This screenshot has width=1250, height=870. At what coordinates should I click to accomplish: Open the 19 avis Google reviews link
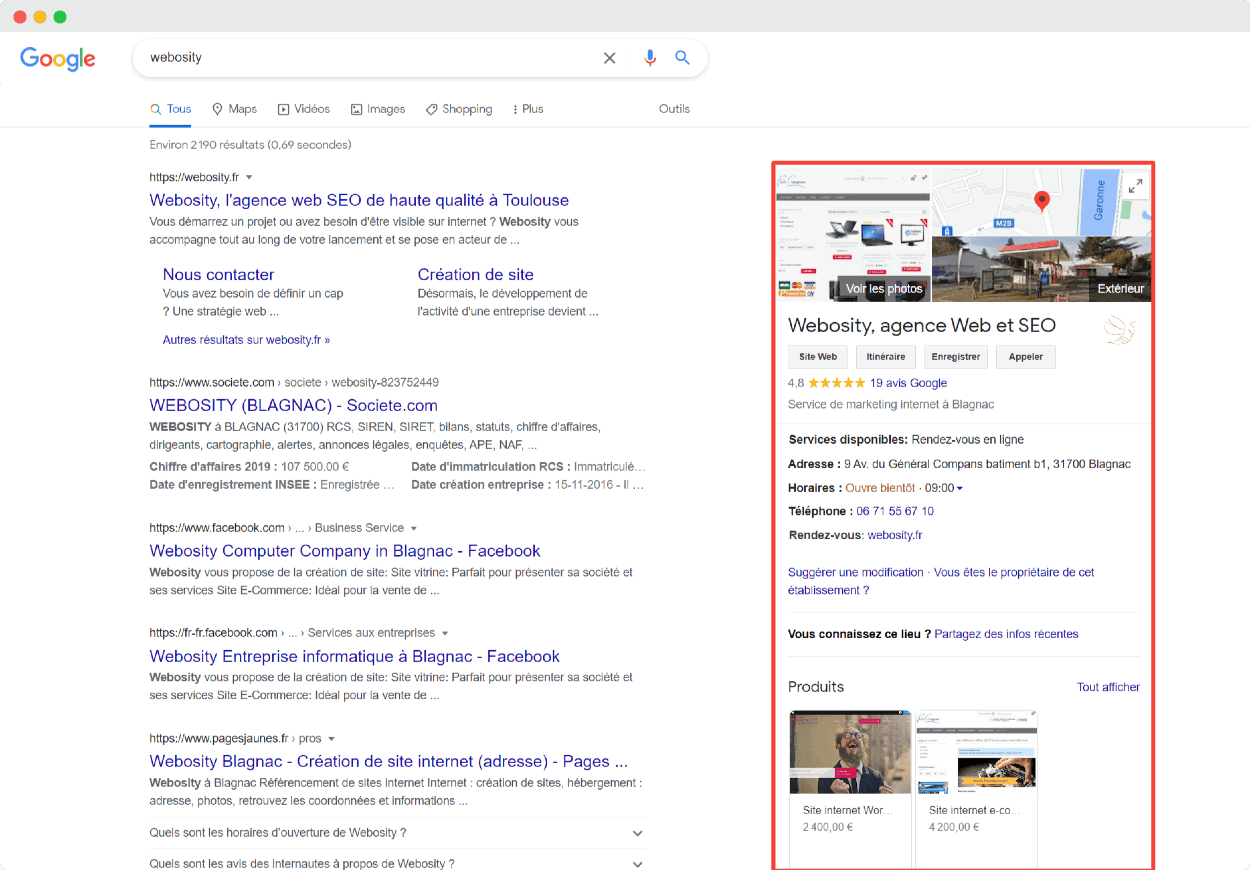[x=908, y=383]
